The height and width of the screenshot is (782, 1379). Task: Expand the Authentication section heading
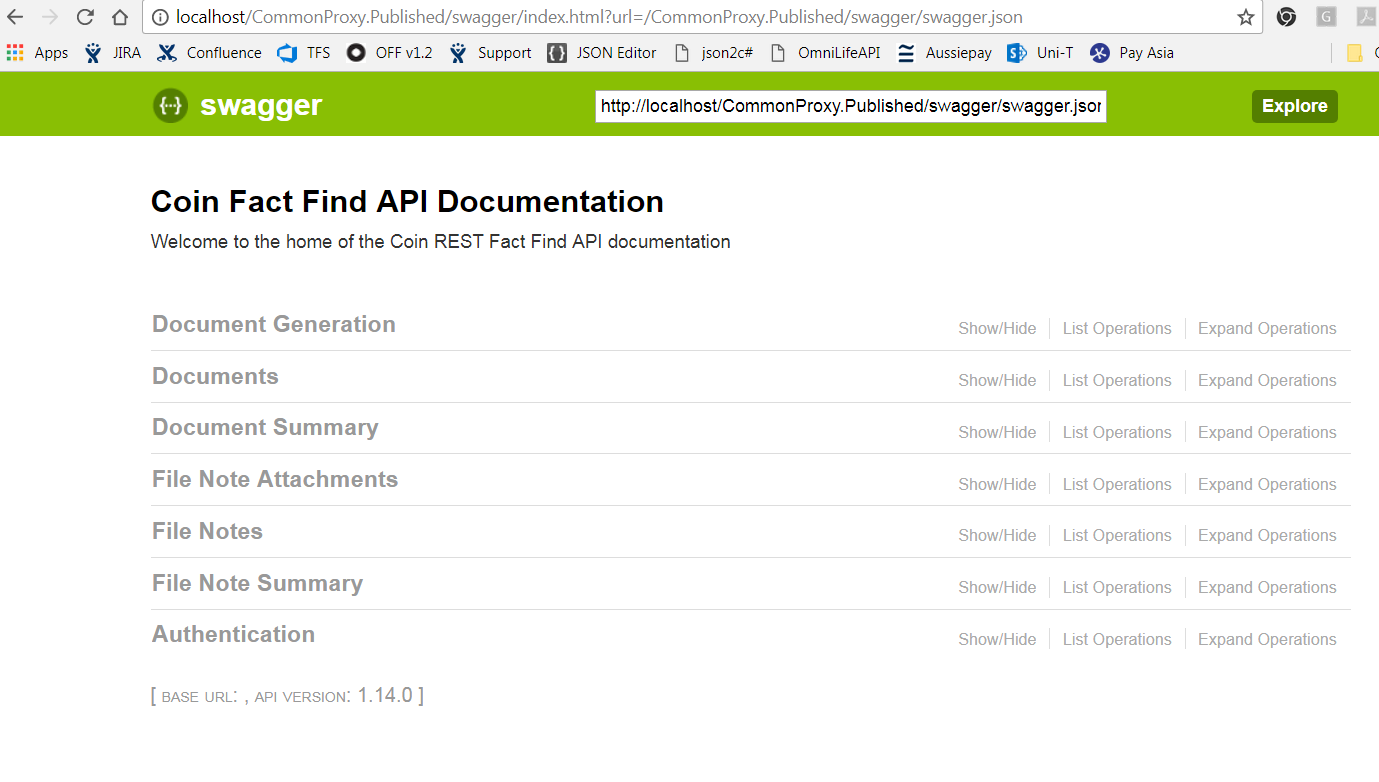pyautogui.click(x=233, y=634)
